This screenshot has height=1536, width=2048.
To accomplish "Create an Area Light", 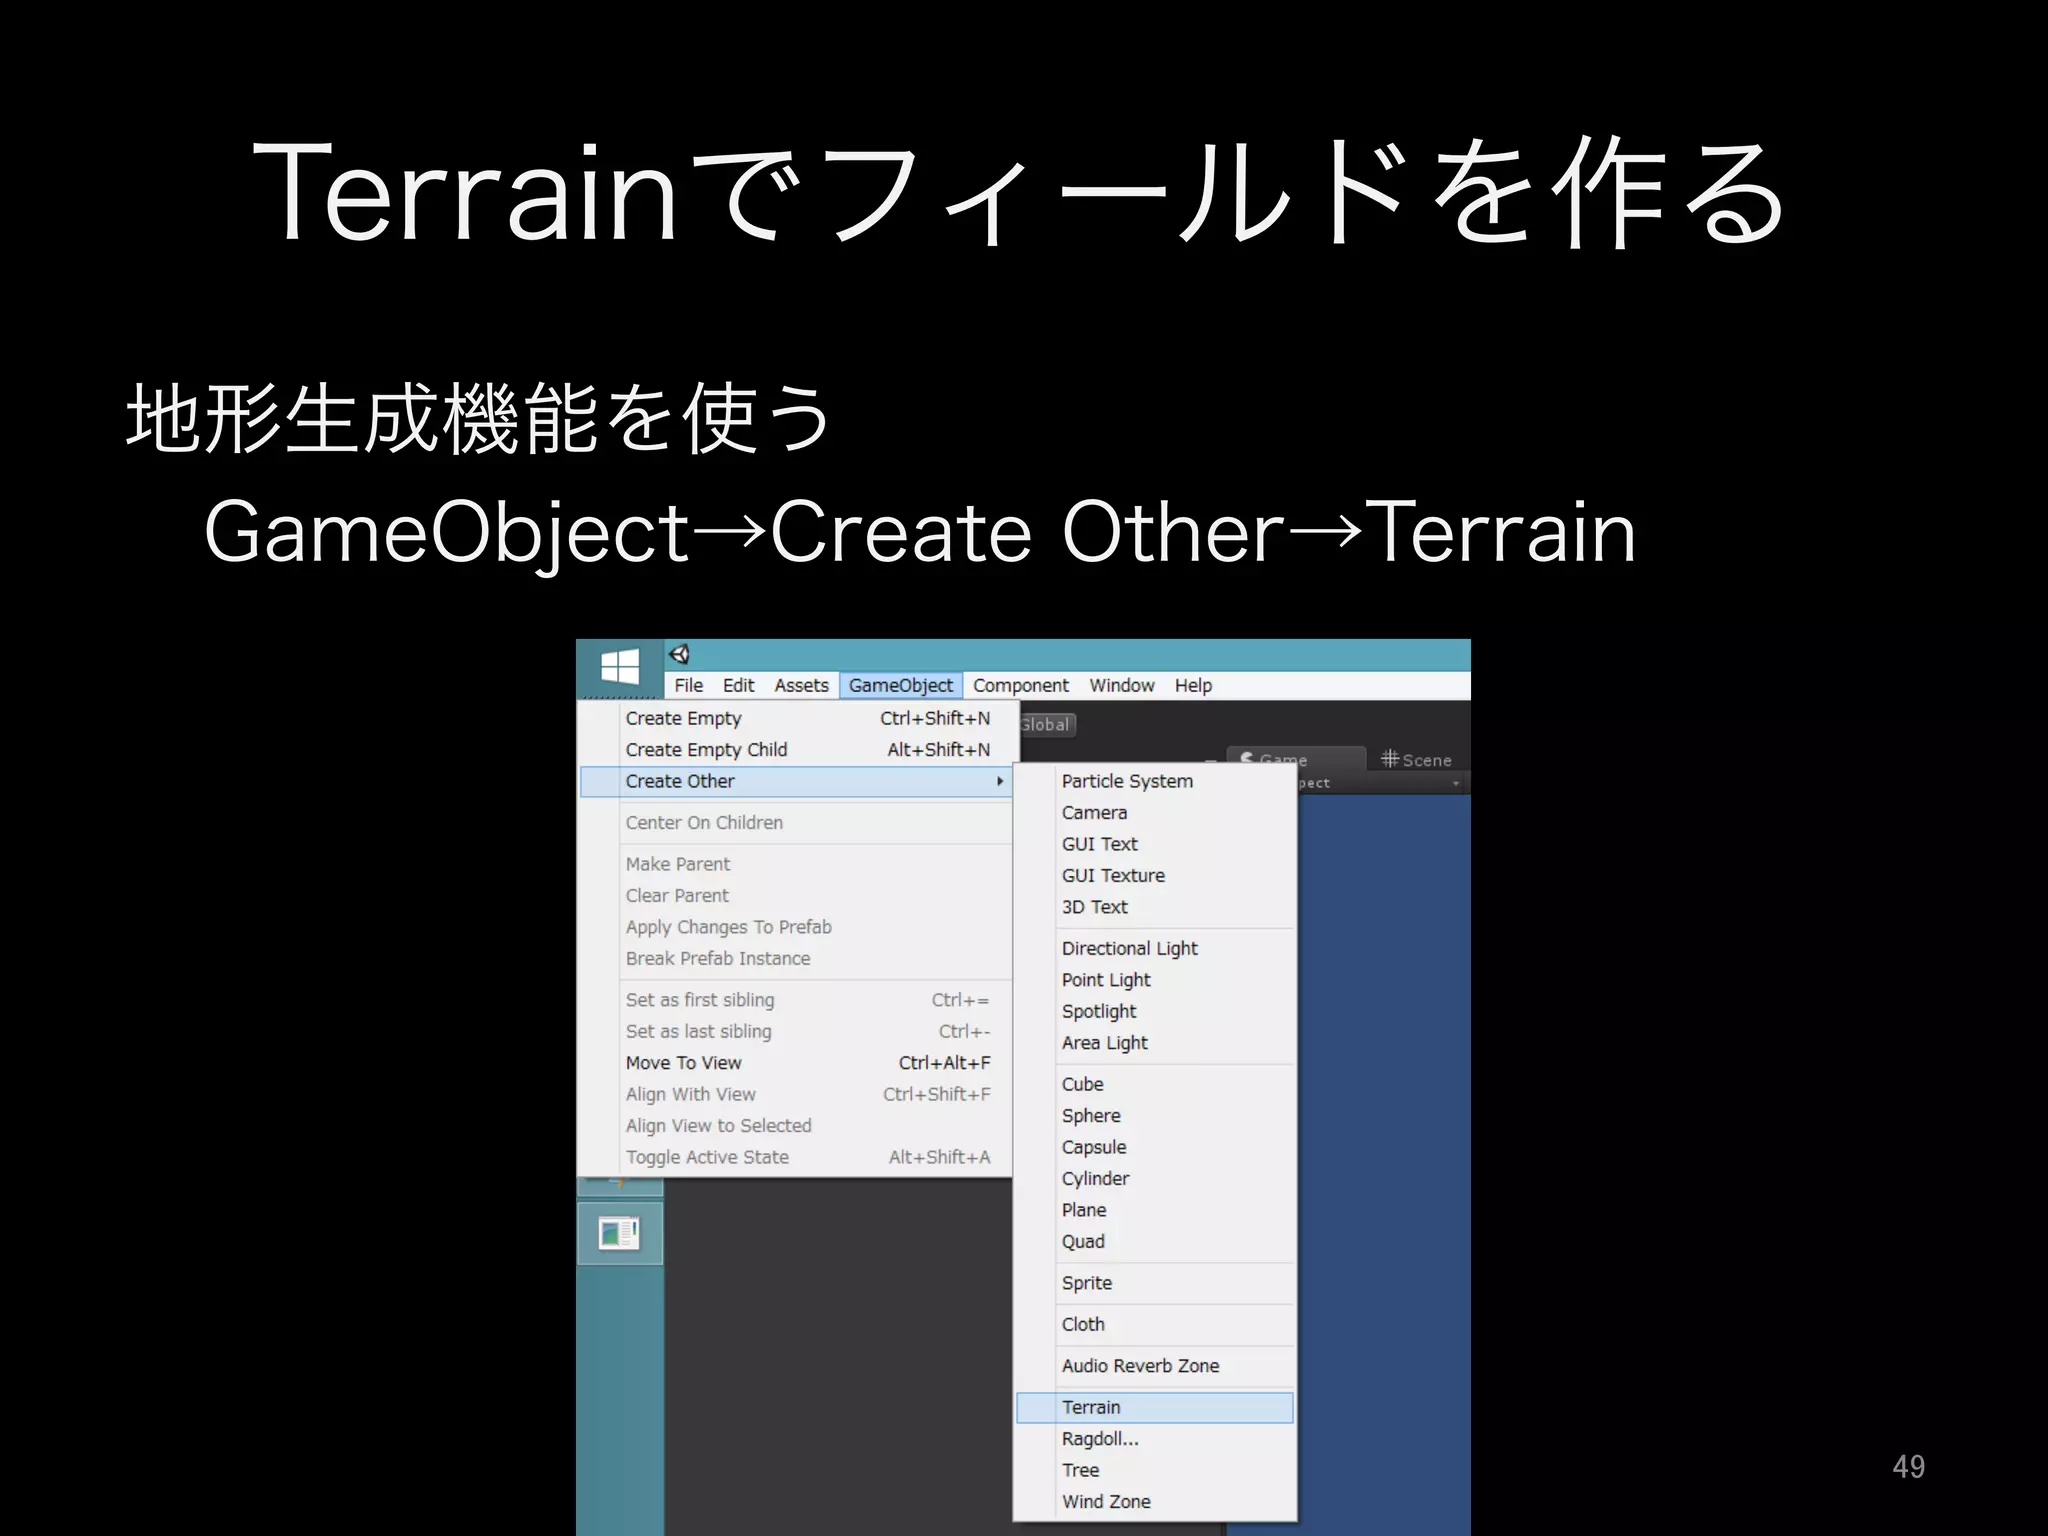I will (1155, 1043).
